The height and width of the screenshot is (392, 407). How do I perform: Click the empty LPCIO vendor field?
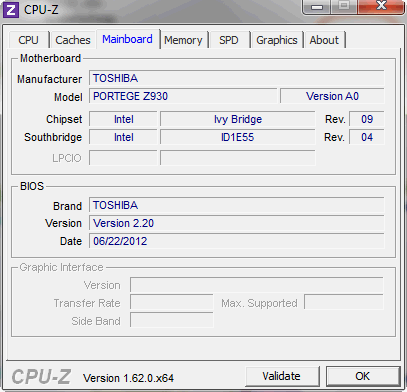[x=123, y=158]
